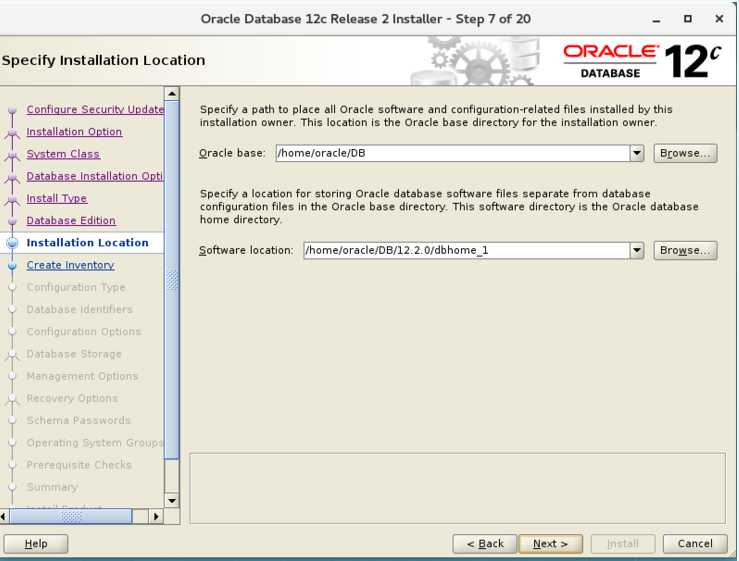739x561 pixels.
Task: Close the installer window
Action: point(719,19)
